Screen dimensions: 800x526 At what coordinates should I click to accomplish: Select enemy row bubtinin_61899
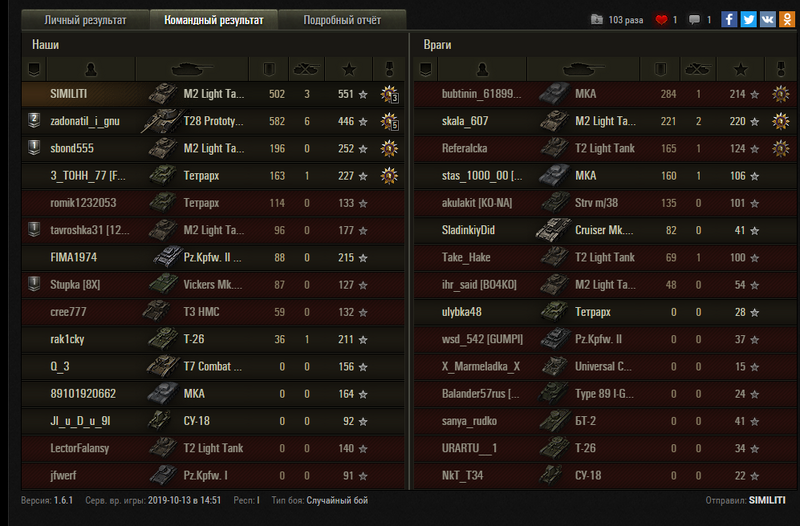pos(605,94)
